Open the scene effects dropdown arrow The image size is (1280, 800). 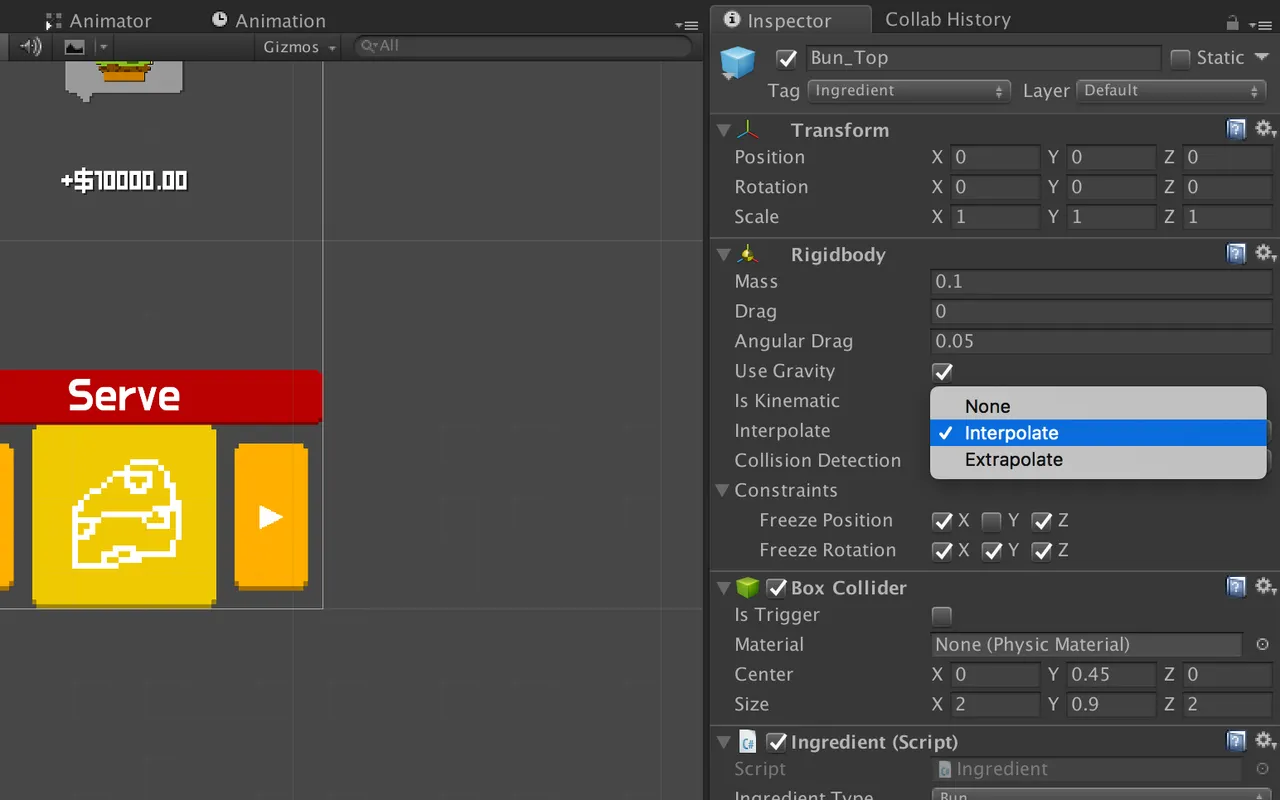click(103, 47)
